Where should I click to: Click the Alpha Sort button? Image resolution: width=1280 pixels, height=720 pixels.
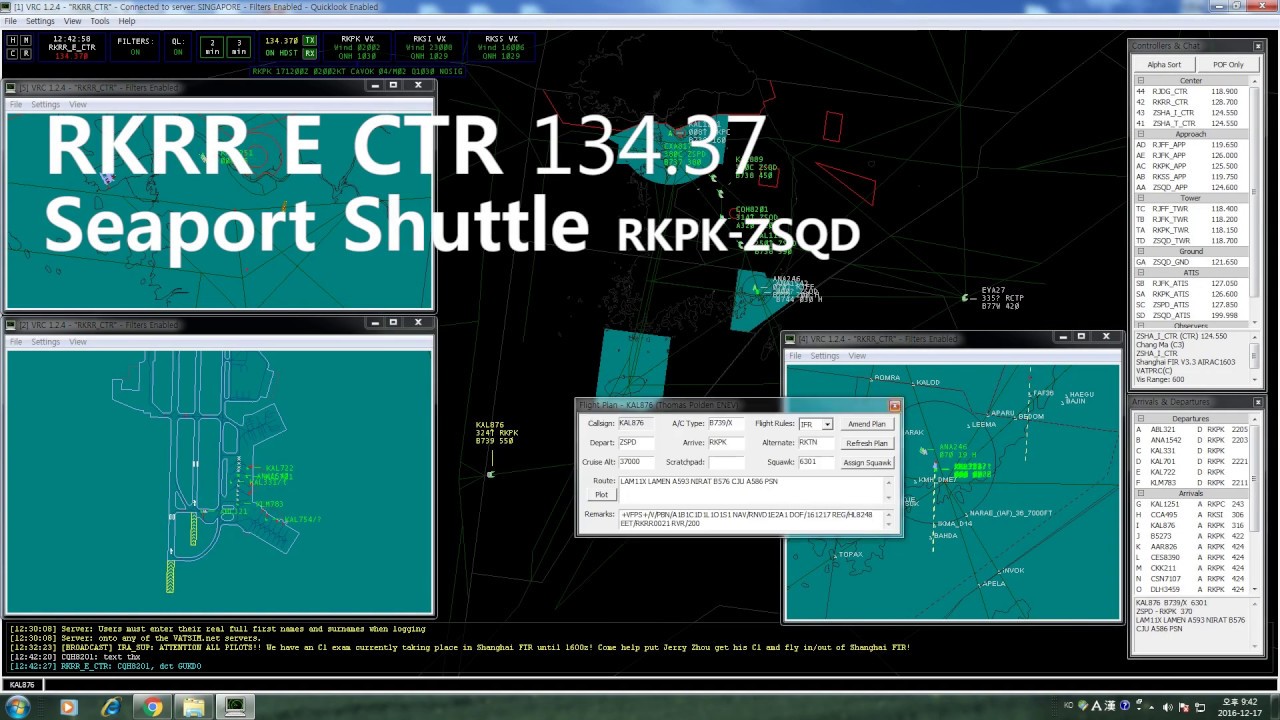pos(1164,64)
